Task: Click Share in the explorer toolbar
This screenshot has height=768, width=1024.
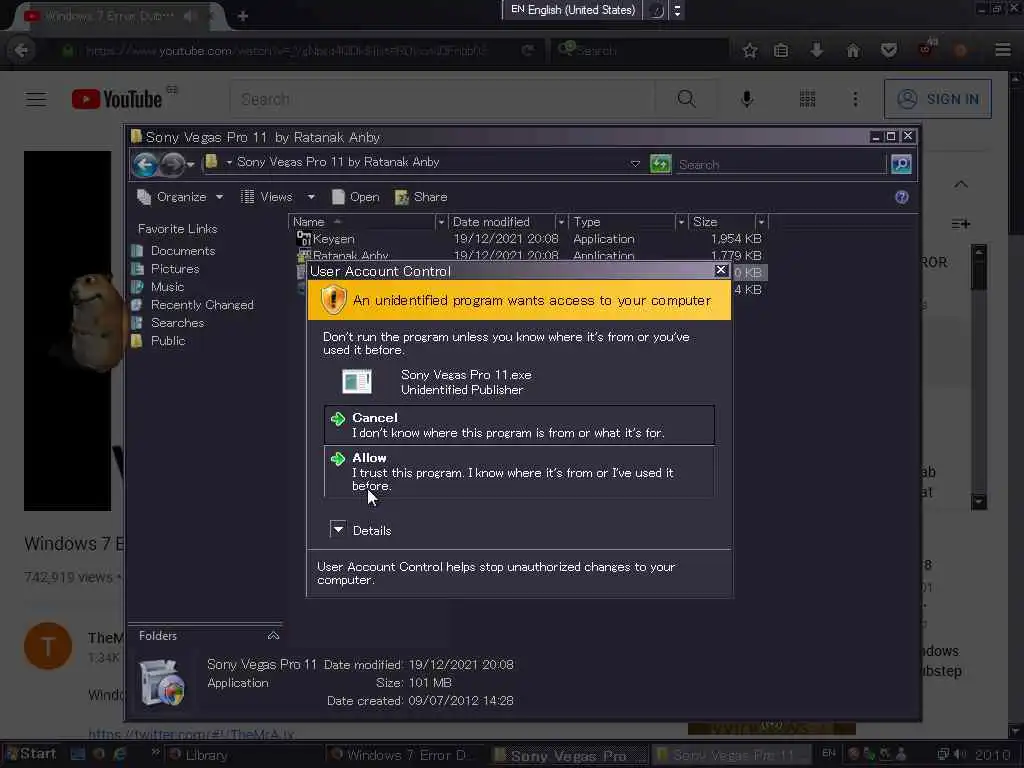Action: [421, 197]
